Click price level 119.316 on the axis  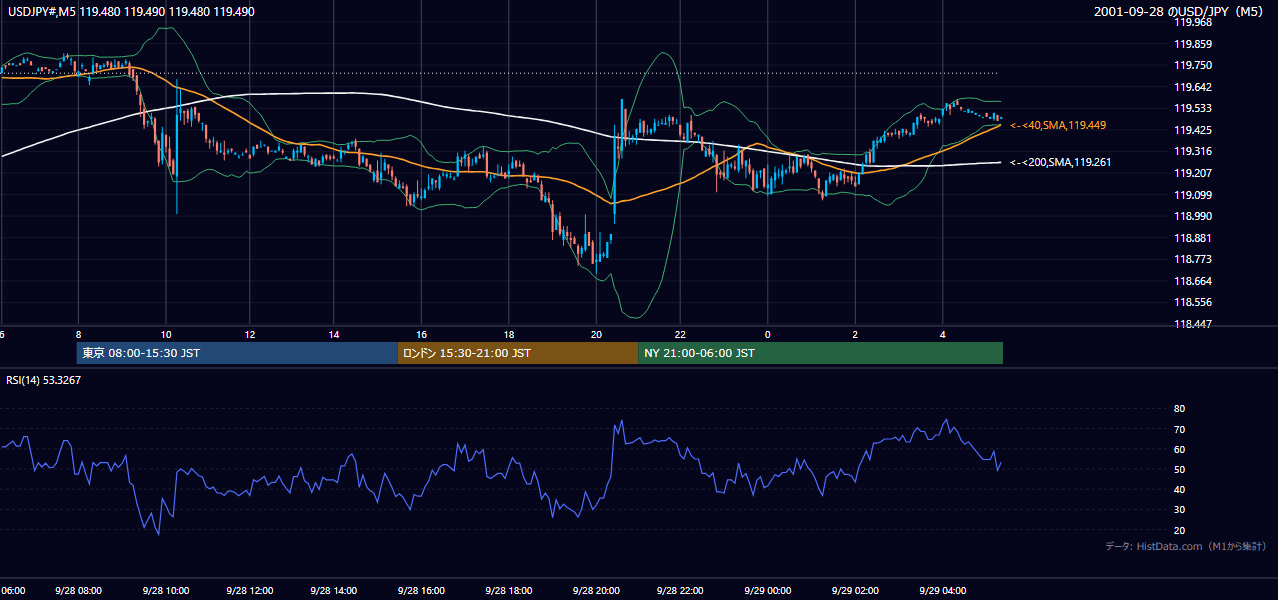point(1192,152)
